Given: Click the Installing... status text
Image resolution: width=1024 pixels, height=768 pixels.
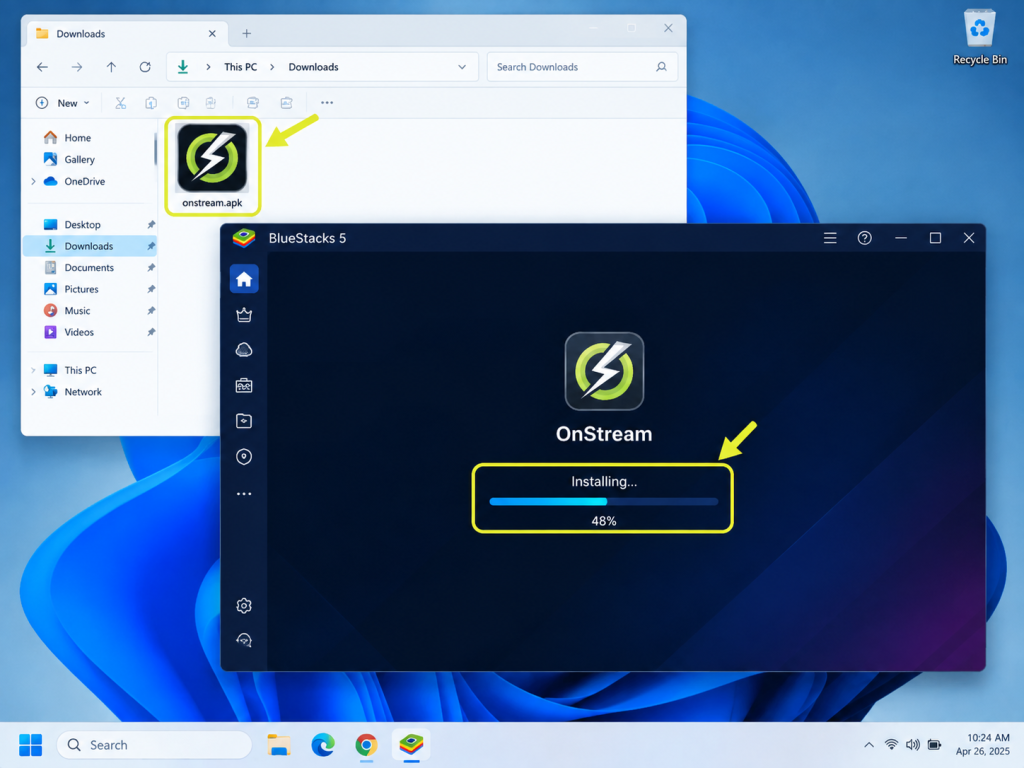Looking at the screenshot, I should pos(604,482).
